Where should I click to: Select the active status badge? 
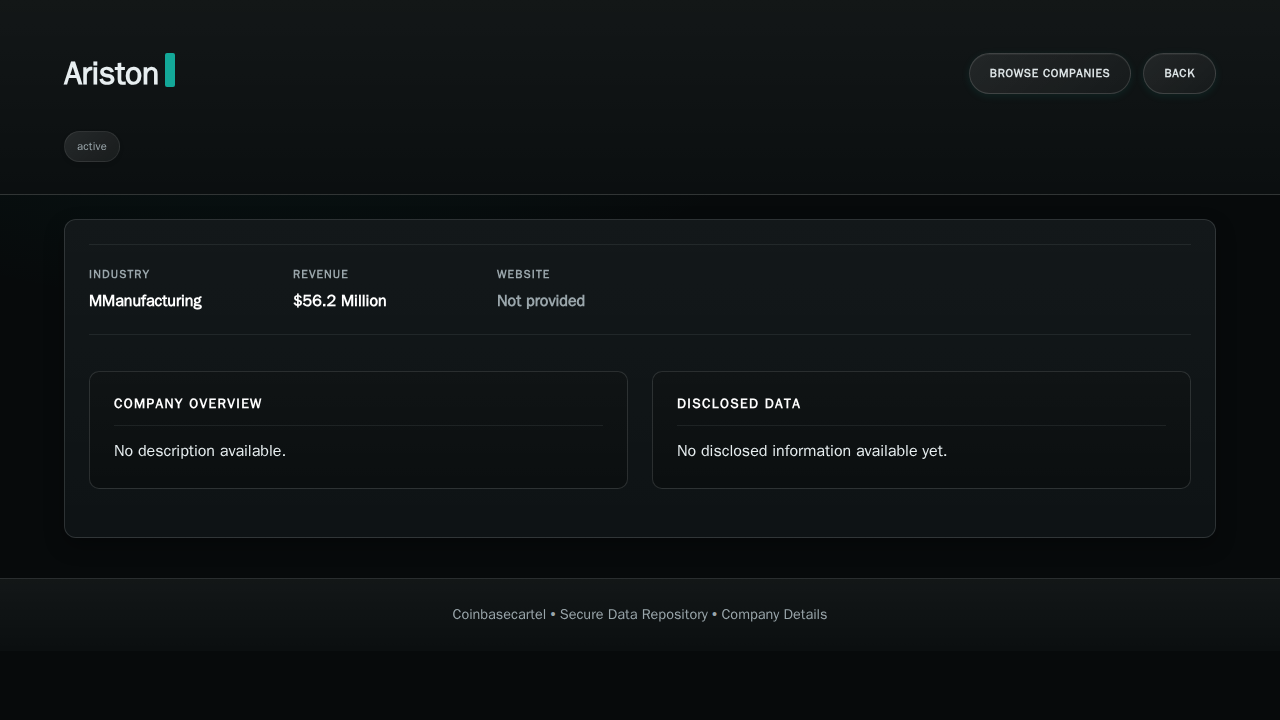(92, 146)
